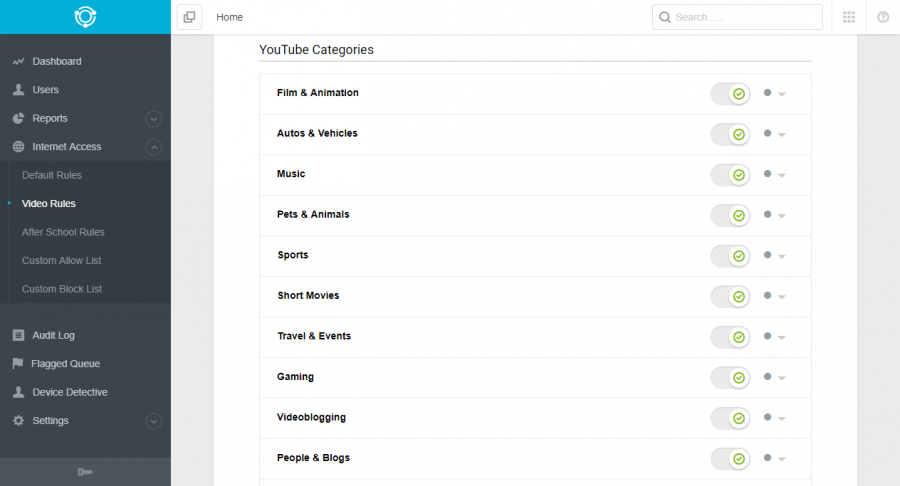Go to the Users page
The image size is (900, 486).
(45, 90)
